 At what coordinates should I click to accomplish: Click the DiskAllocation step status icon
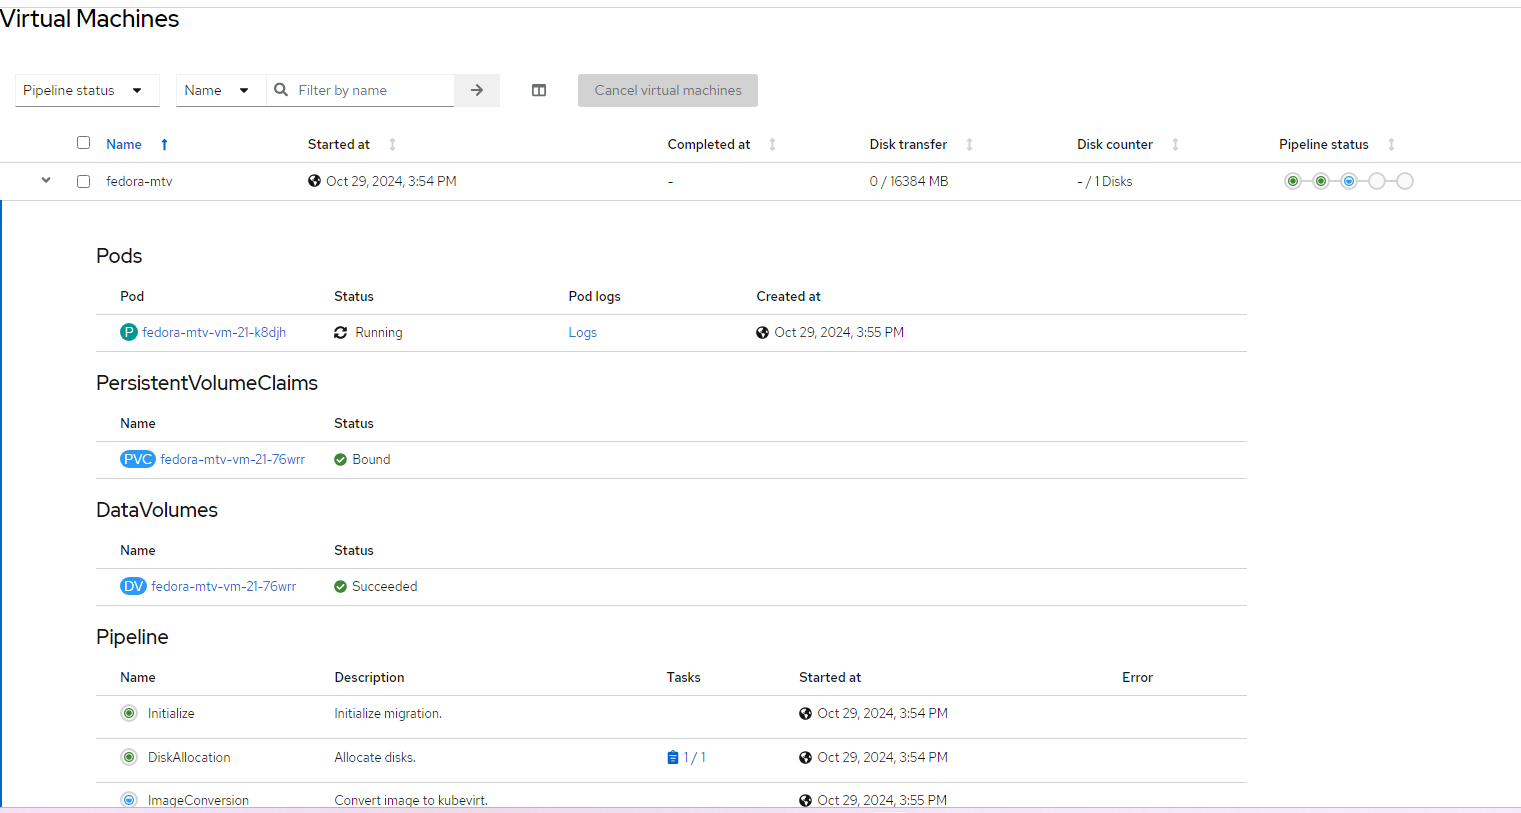pyautogui.click(x=129, y=757)
